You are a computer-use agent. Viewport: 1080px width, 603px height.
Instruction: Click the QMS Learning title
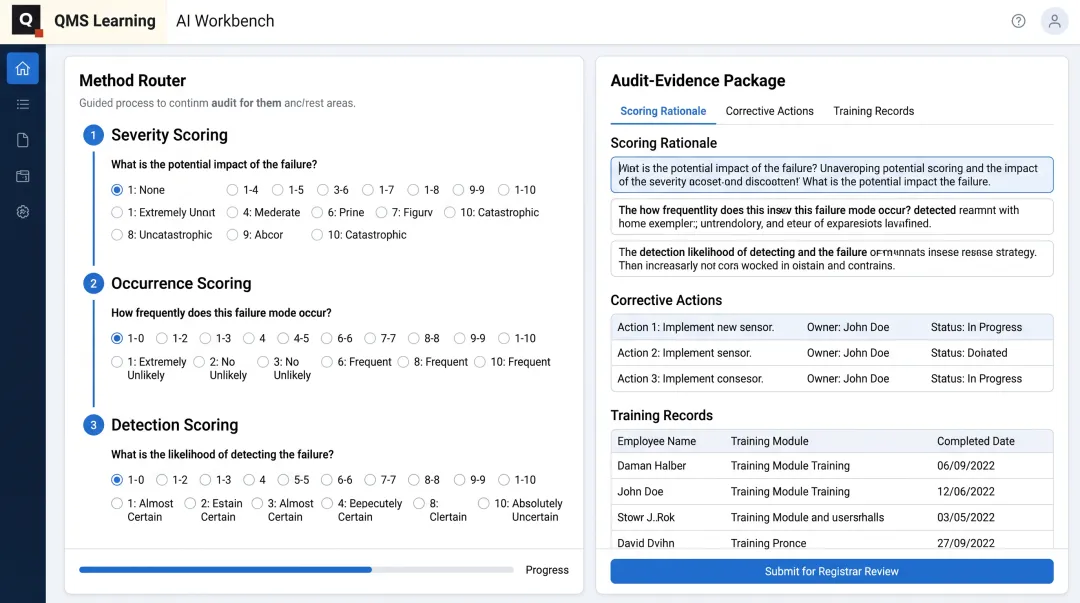pyautogui.click(x=105, y=21)
